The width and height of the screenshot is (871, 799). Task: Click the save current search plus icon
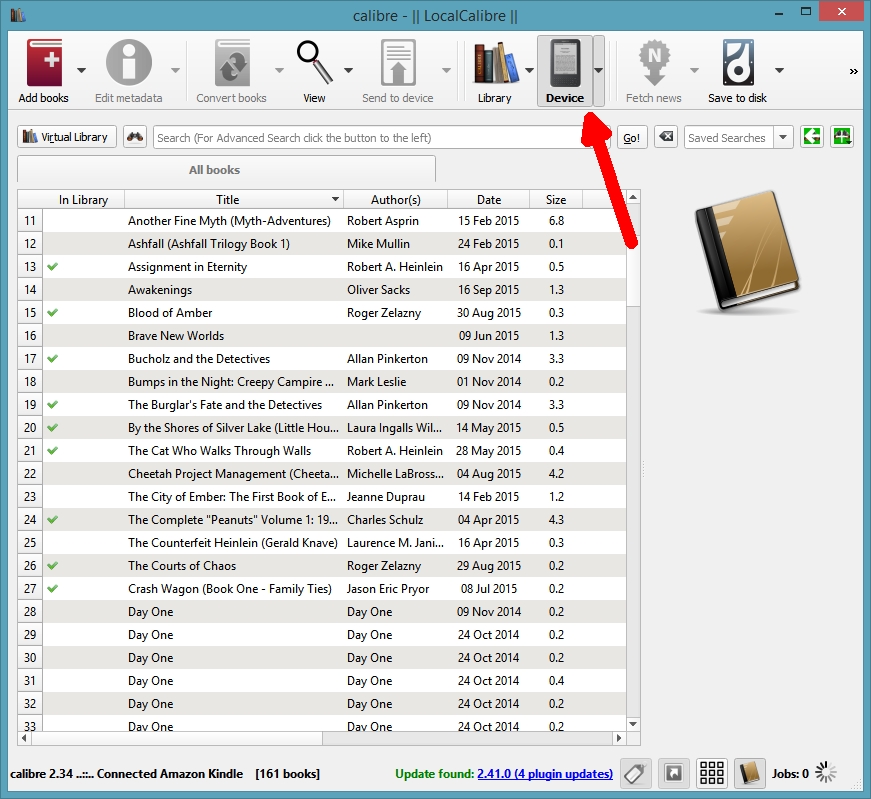[842, 137]
